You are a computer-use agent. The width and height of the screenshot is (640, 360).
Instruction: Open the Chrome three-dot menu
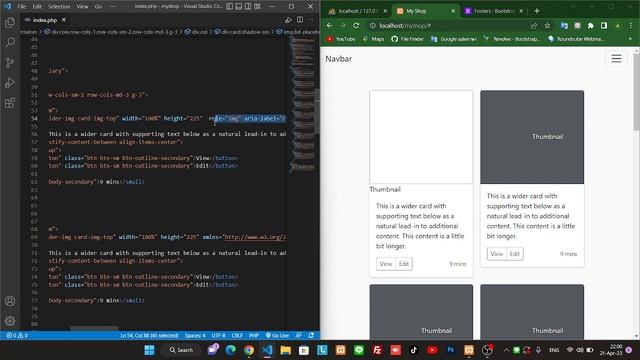click(631, 26)
